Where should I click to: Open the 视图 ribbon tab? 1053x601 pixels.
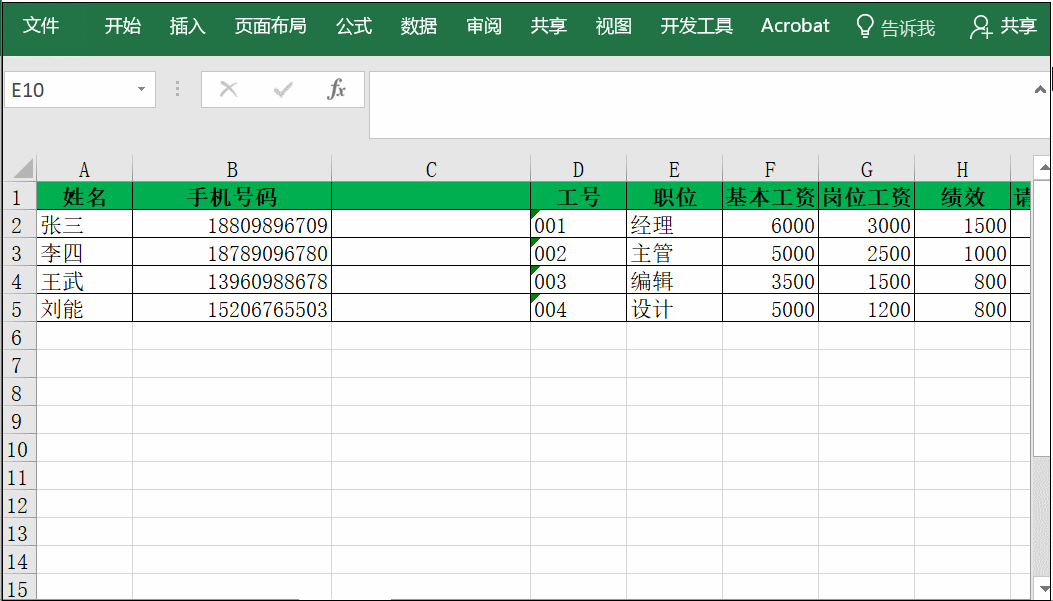pos(614,26)
